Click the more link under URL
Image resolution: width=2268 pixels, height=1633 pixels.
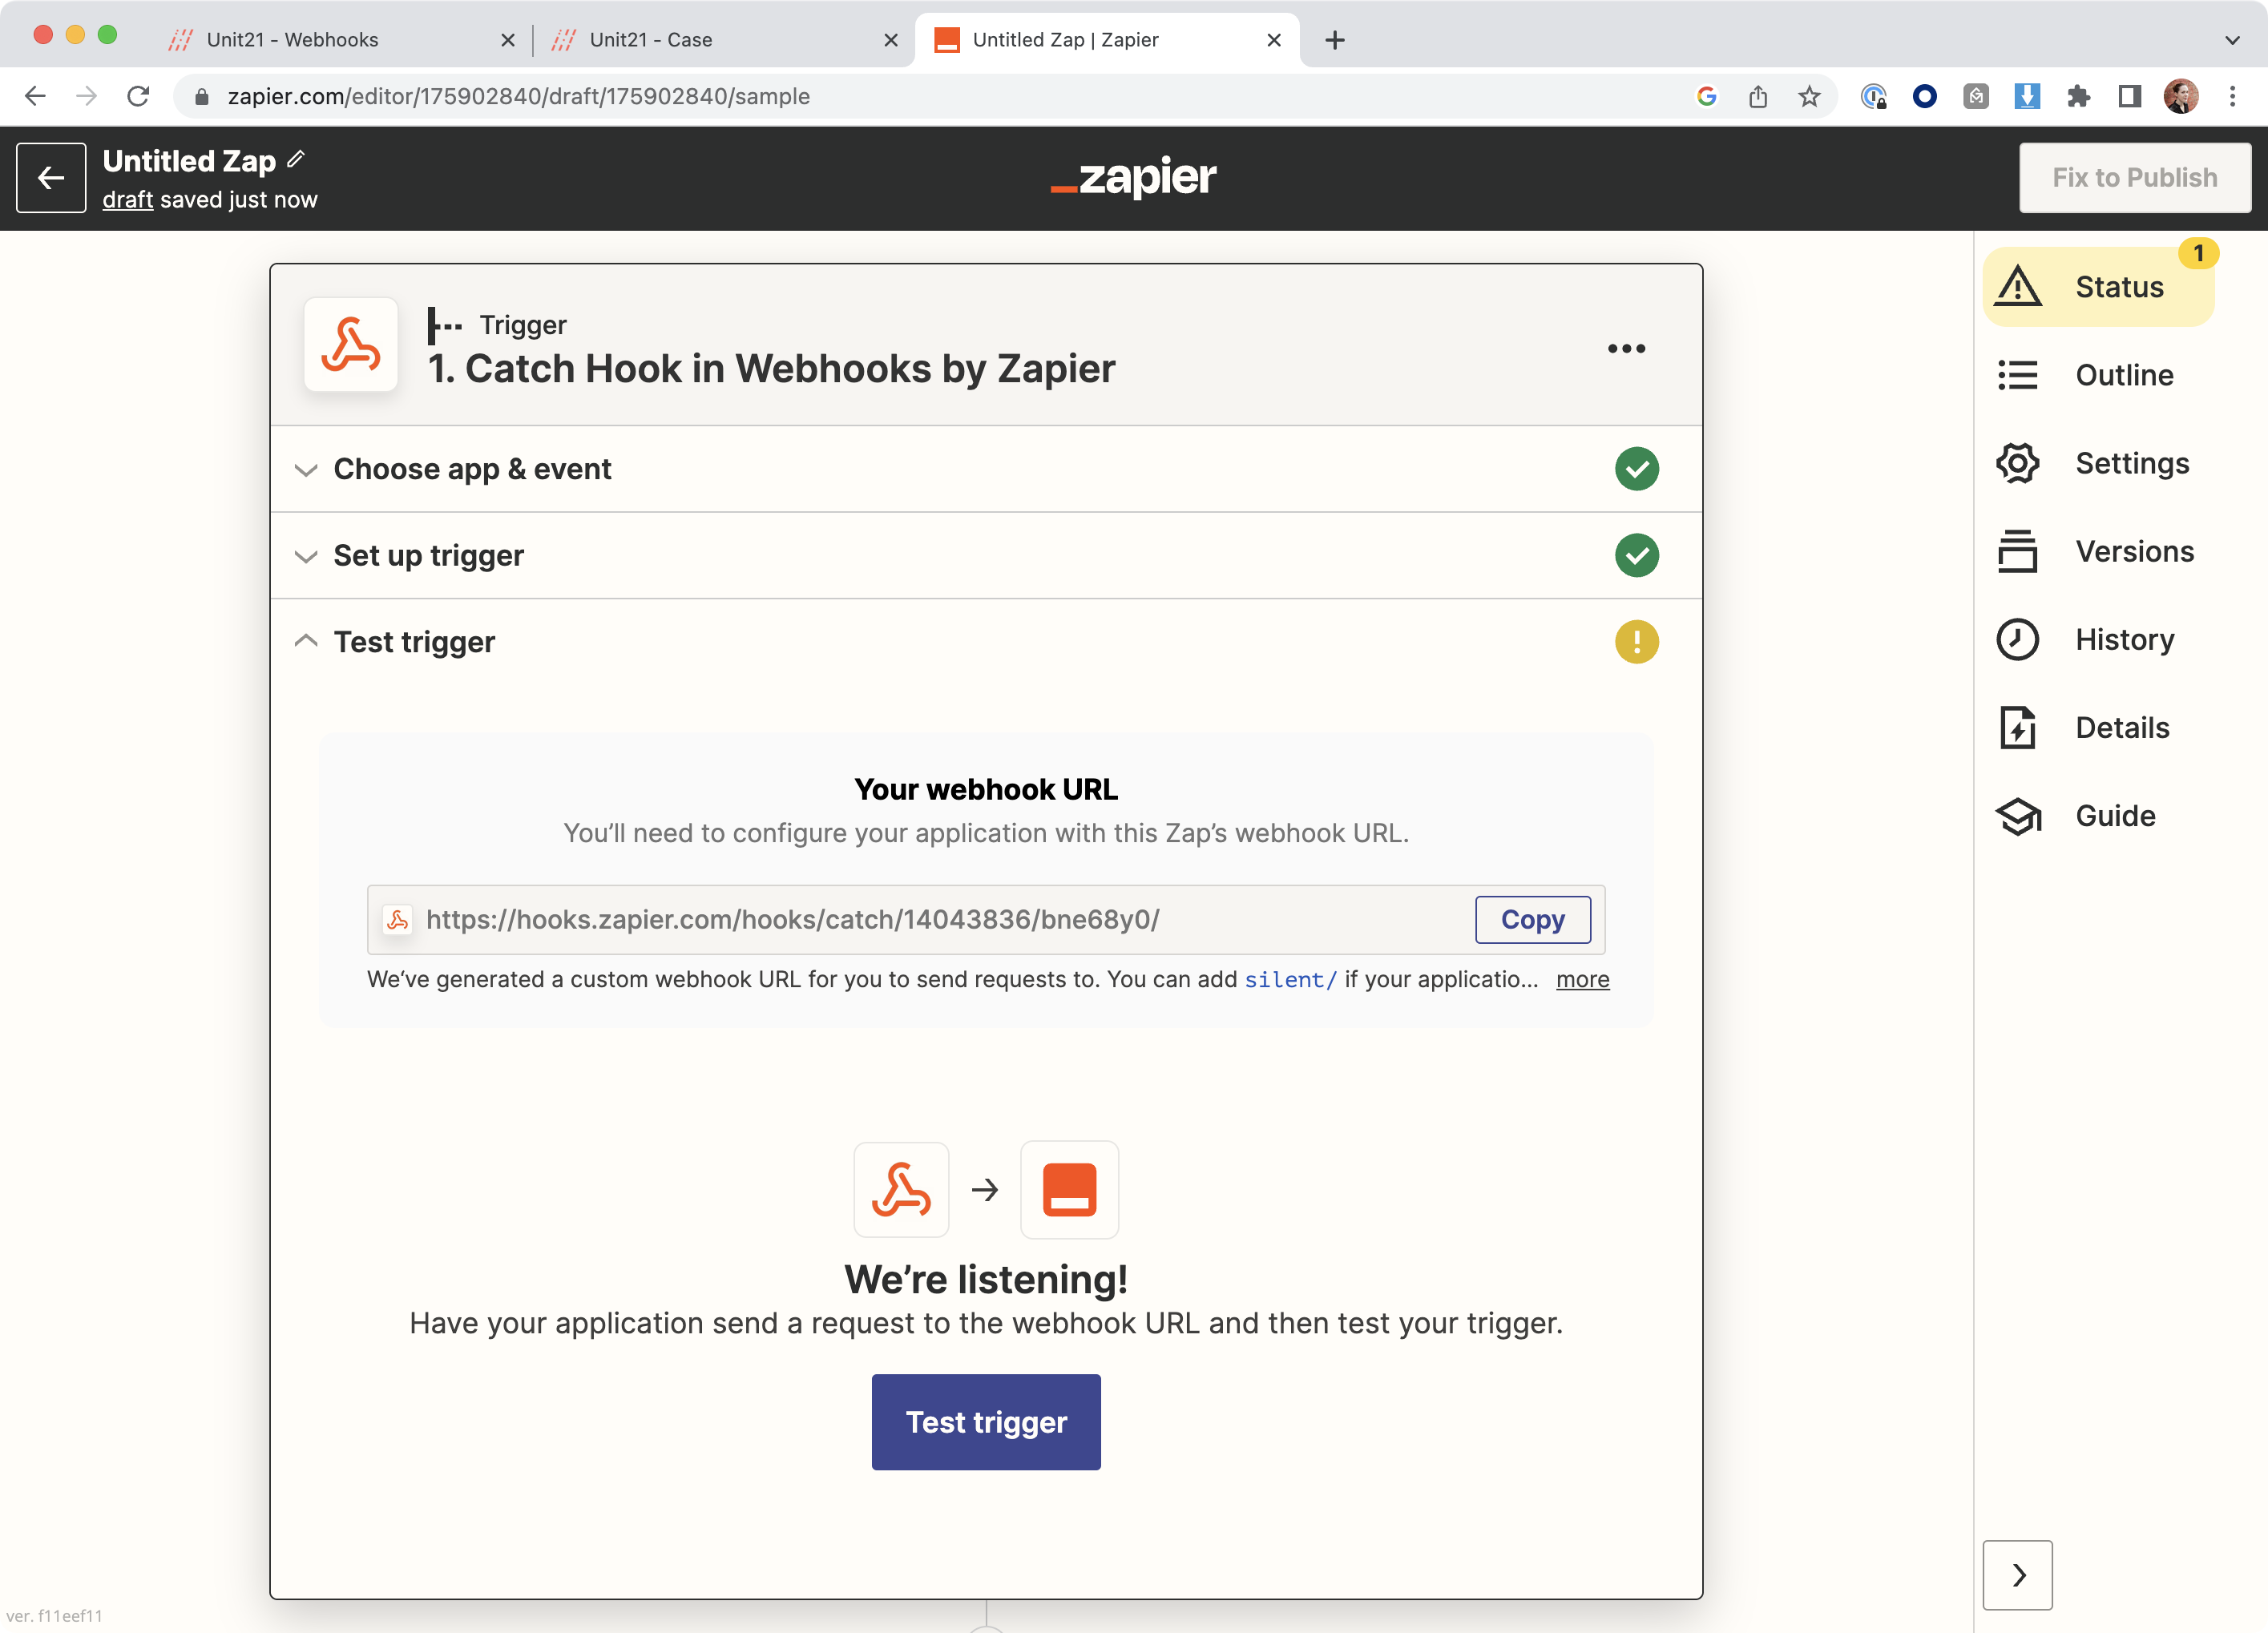click(x=1582, y=979)
